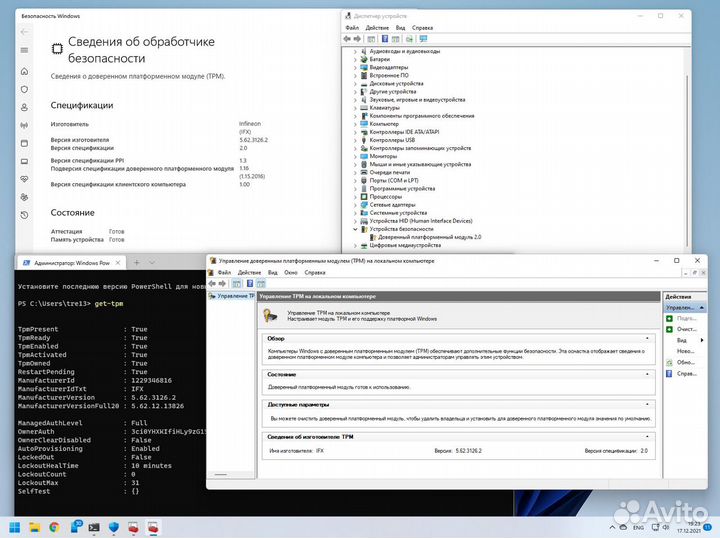Open Firewall and network icon in Security sidebar
Viewport: 720px width, 538px height.
(x=24, y=125)
